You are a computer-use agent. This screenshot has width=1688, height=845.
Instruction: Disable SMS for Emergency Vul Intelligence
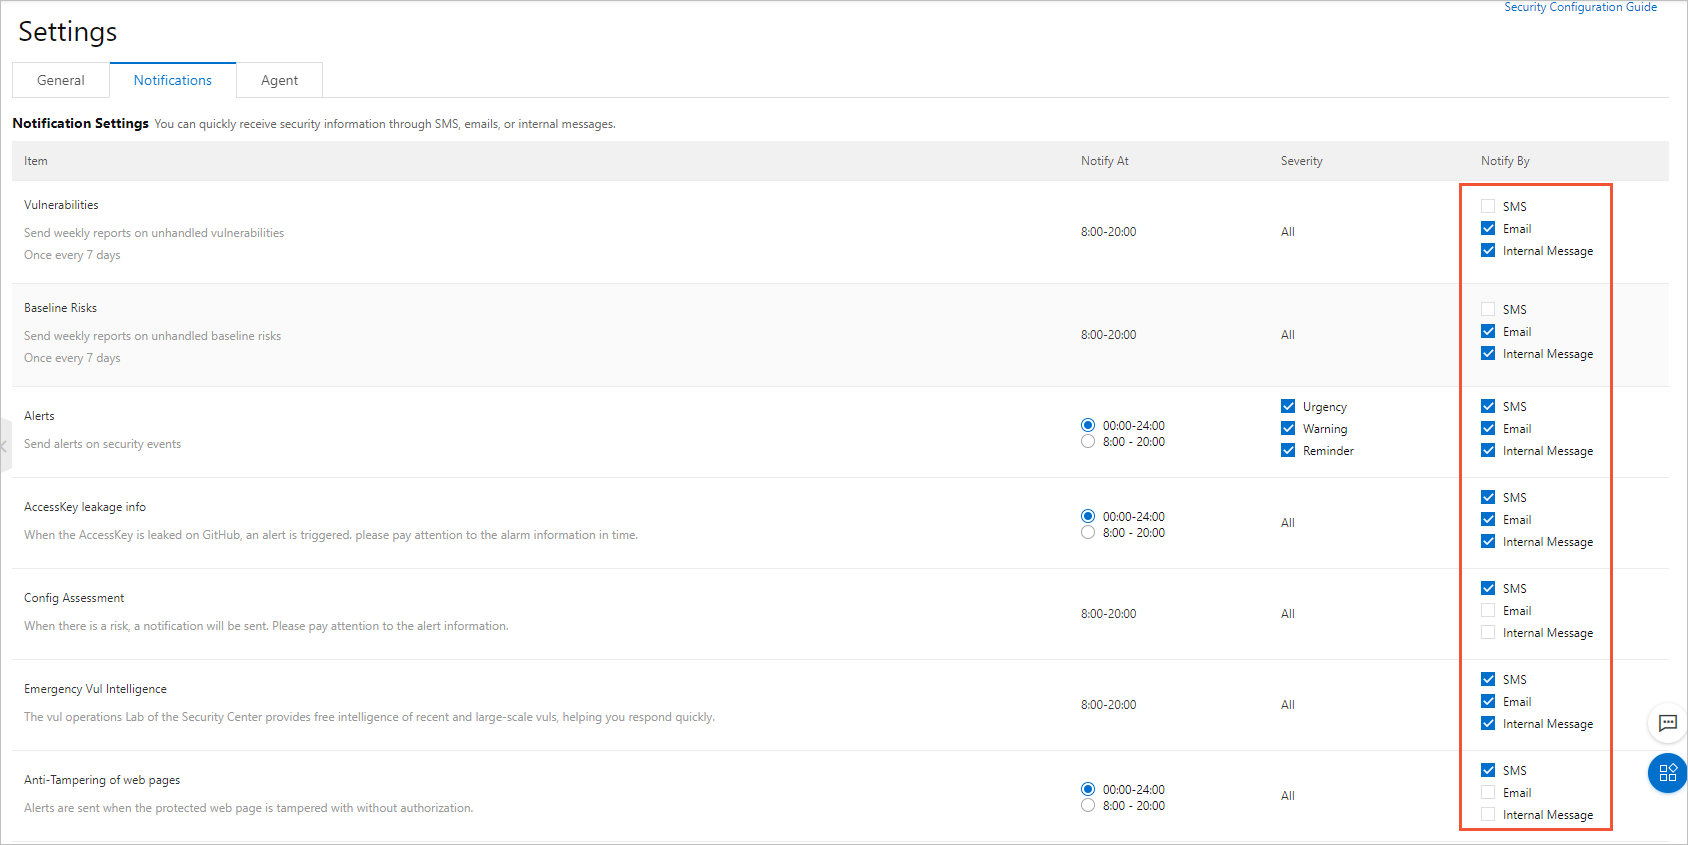tap(1488, 679)
